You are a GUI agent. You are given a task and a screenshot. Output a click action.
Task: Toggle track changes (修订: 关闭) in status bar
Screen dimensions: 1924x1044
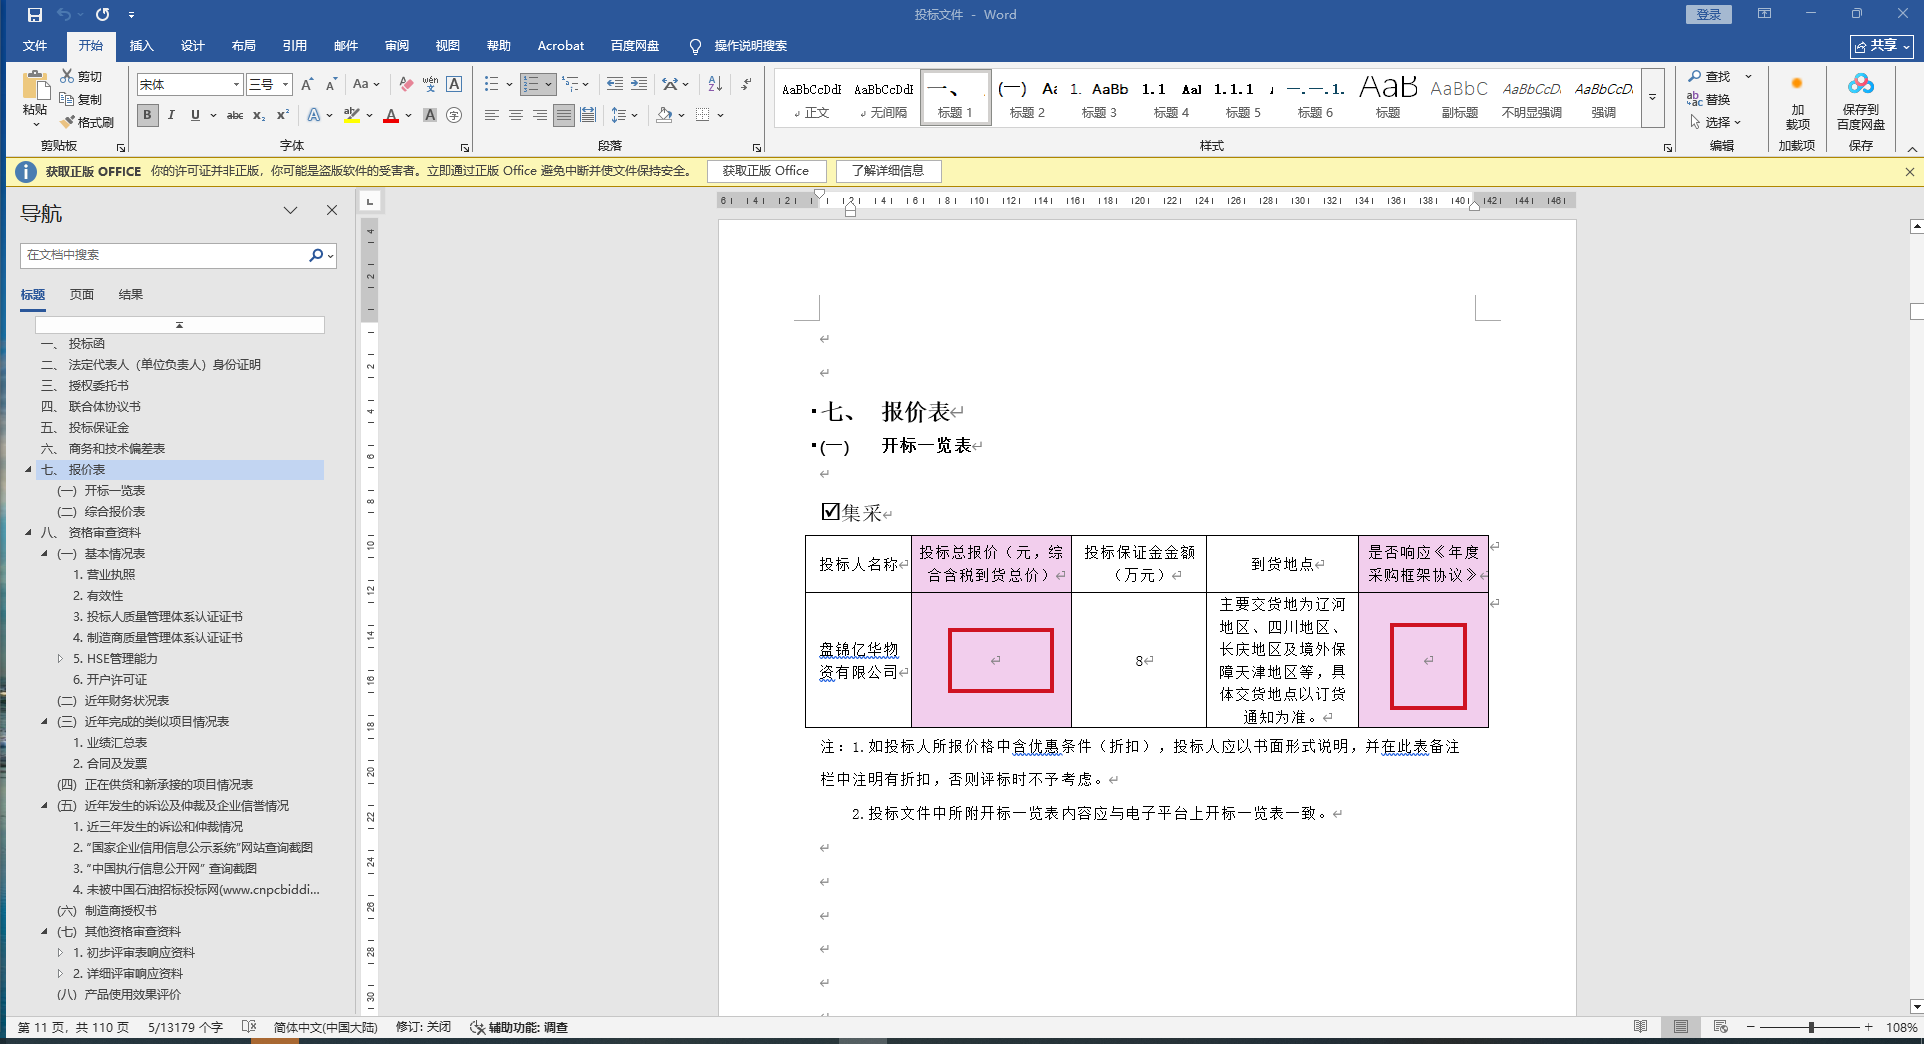pyautogui.click(x=423, y=1027)
